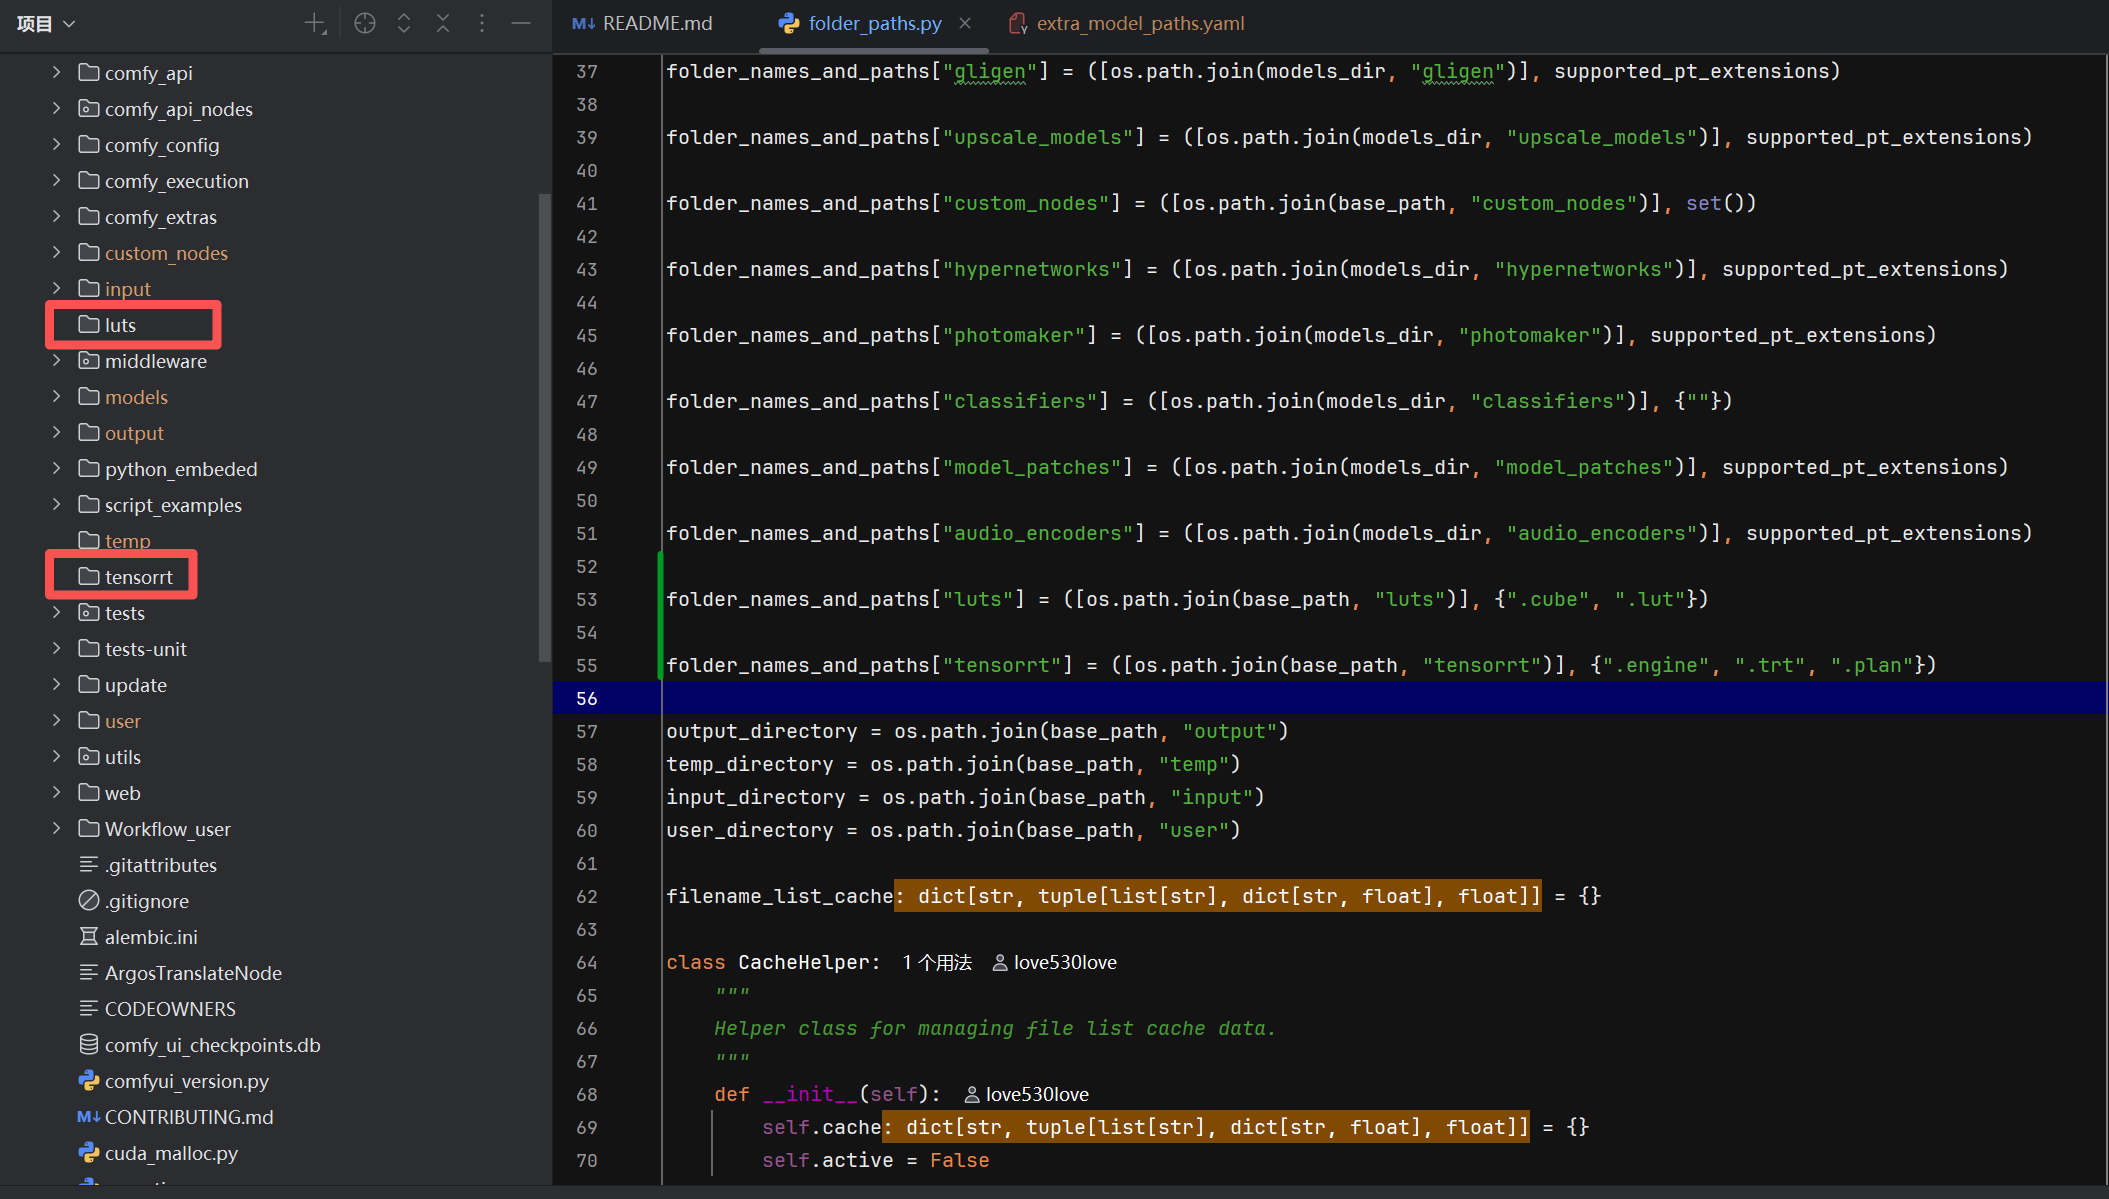
Task: Click the Python icon of comfyui_version.py
Action: 89,1081
